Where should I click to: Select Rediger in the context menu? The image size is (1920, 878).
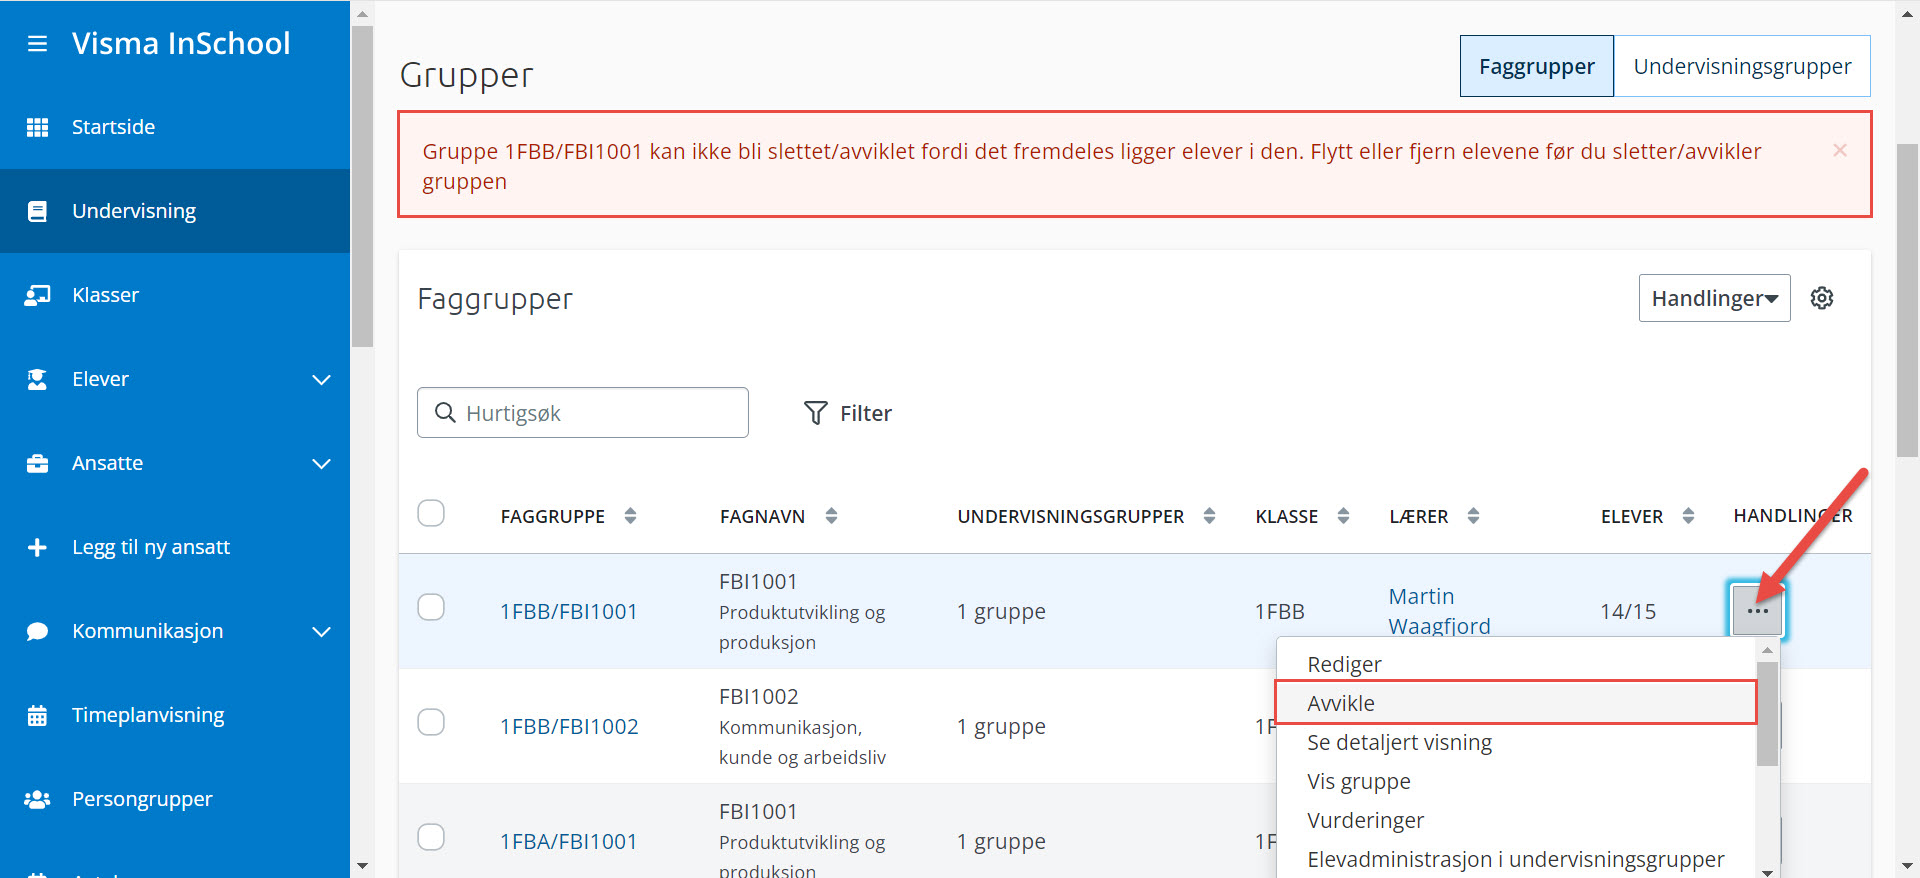1516,664
